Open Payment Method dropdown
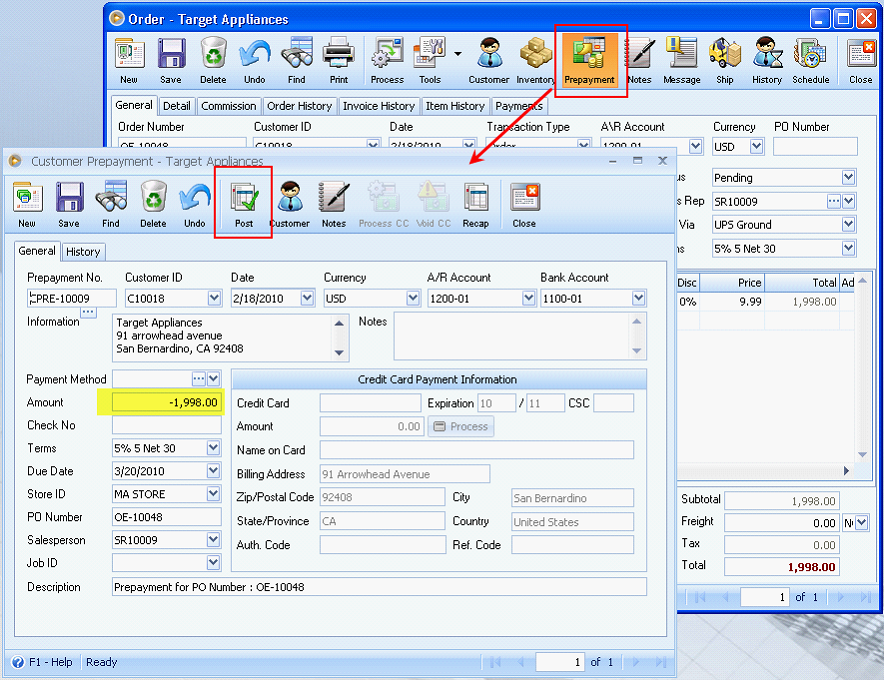The width and height of the screenshot is (885, 681). tap(214, 379)
